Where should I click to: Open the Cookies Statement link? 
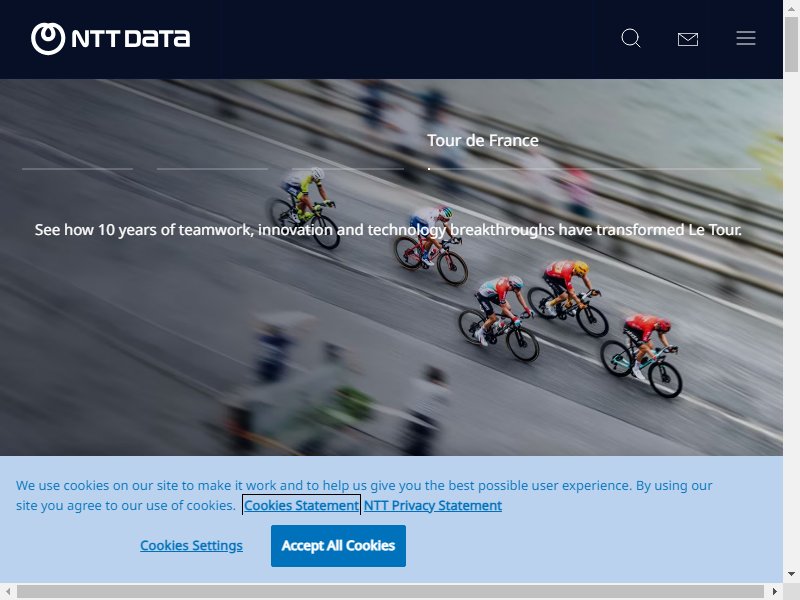point(301,505)
